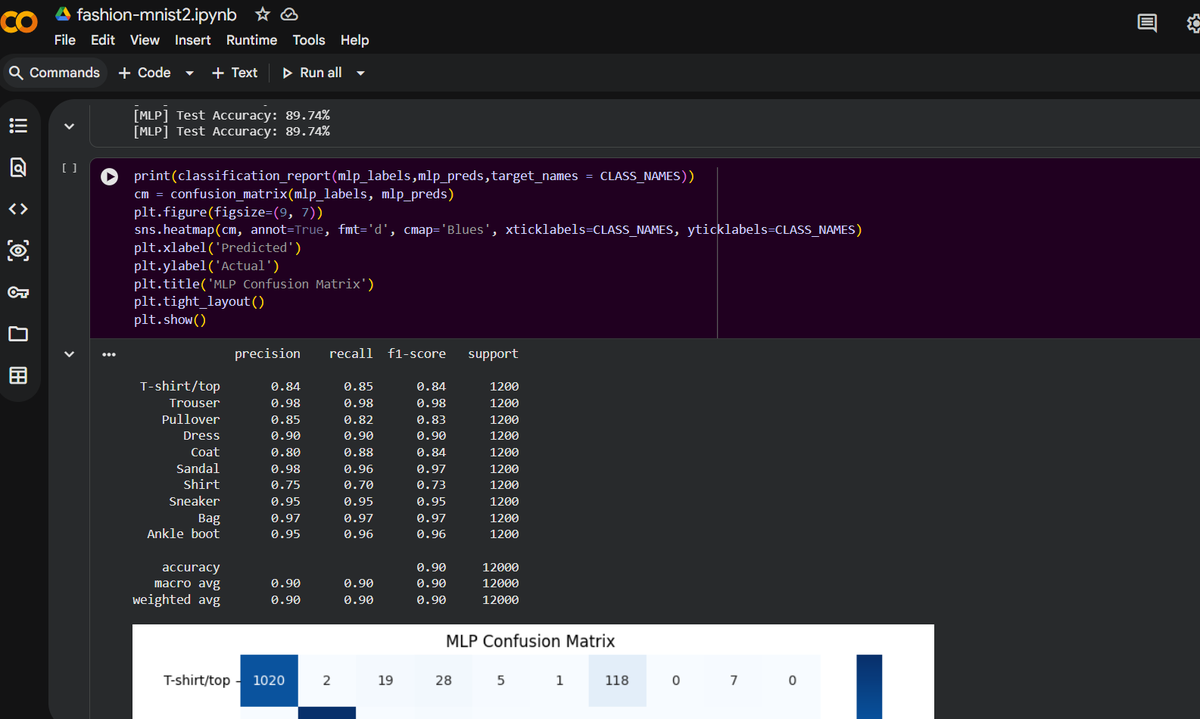Click the Bag row label
The width and height of the screenshot is (1200, 719).
click(x=209, y=518)
